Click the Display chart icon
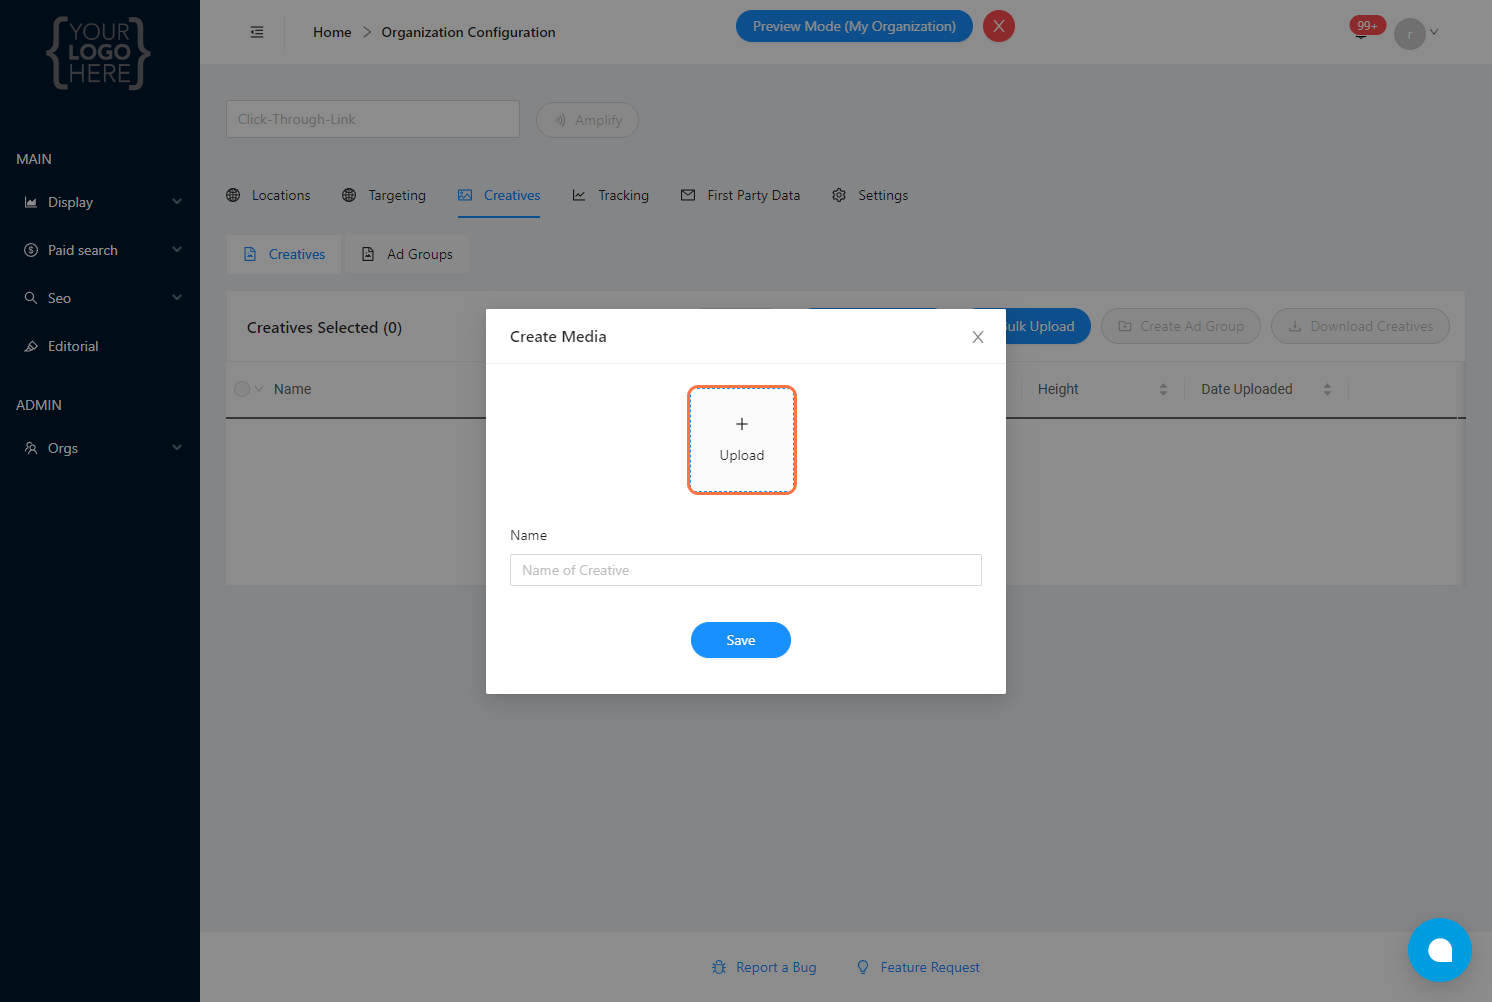Screen dimensions: 1492x1002 coord(31,202)
